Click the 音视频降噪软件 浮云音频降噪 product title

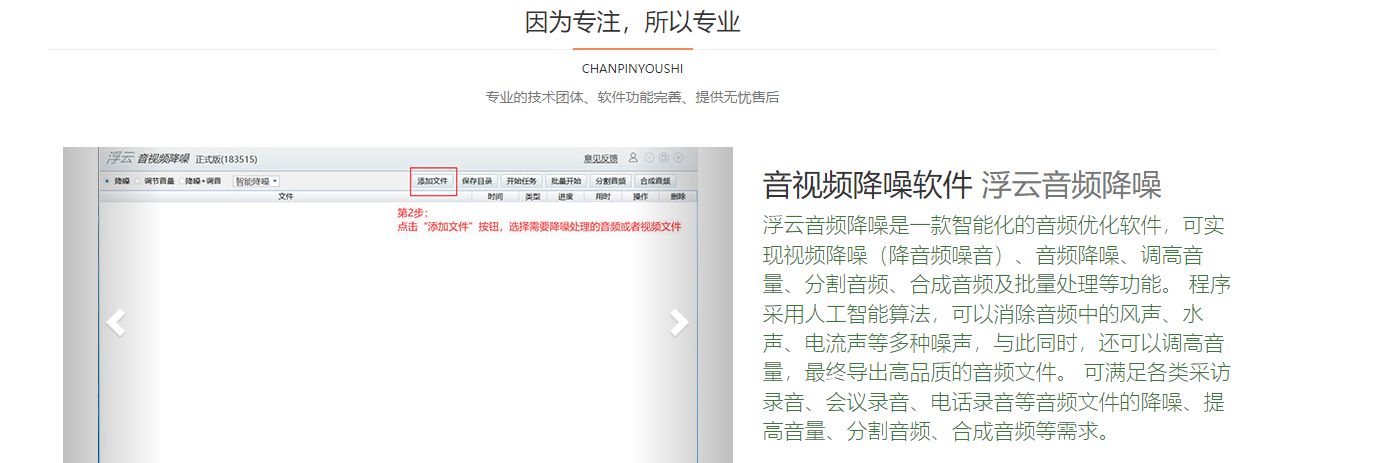tap(962, 185)
